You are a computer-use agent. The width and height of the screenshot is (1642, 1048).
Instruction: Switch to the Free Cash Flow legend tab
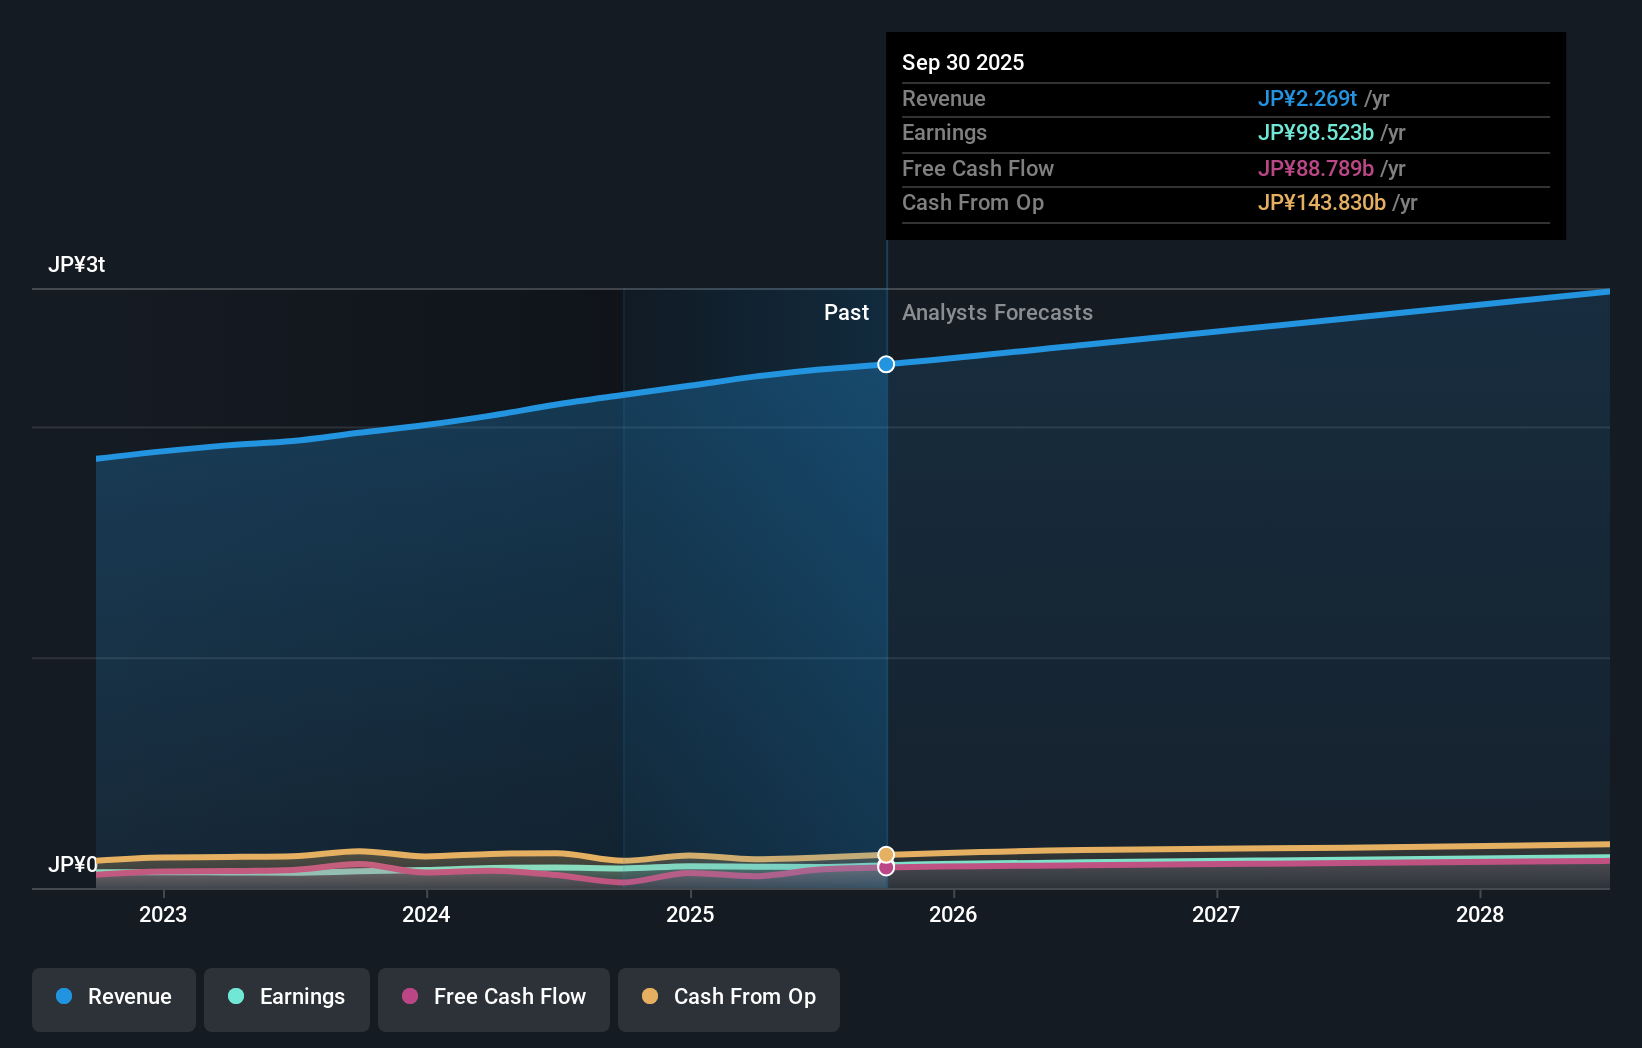(493, 999)
